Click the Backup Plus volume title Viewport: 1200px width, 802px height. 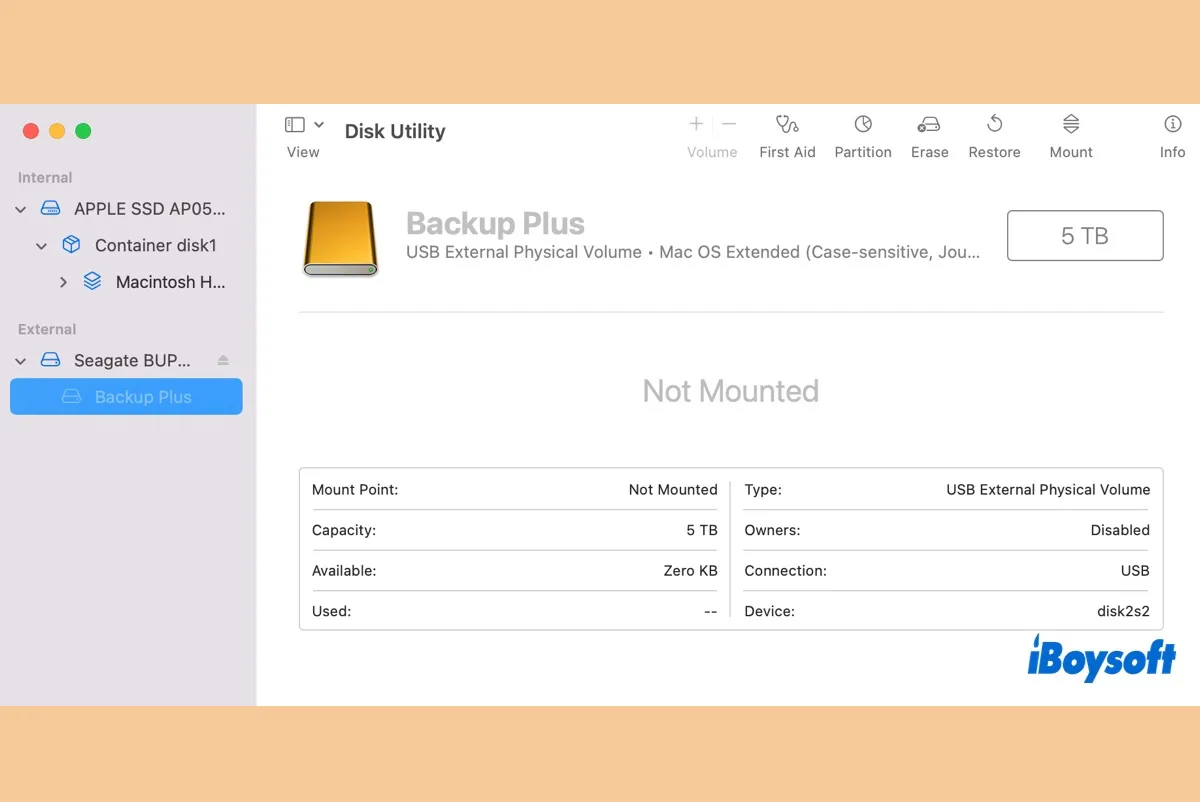coord(495,224)
